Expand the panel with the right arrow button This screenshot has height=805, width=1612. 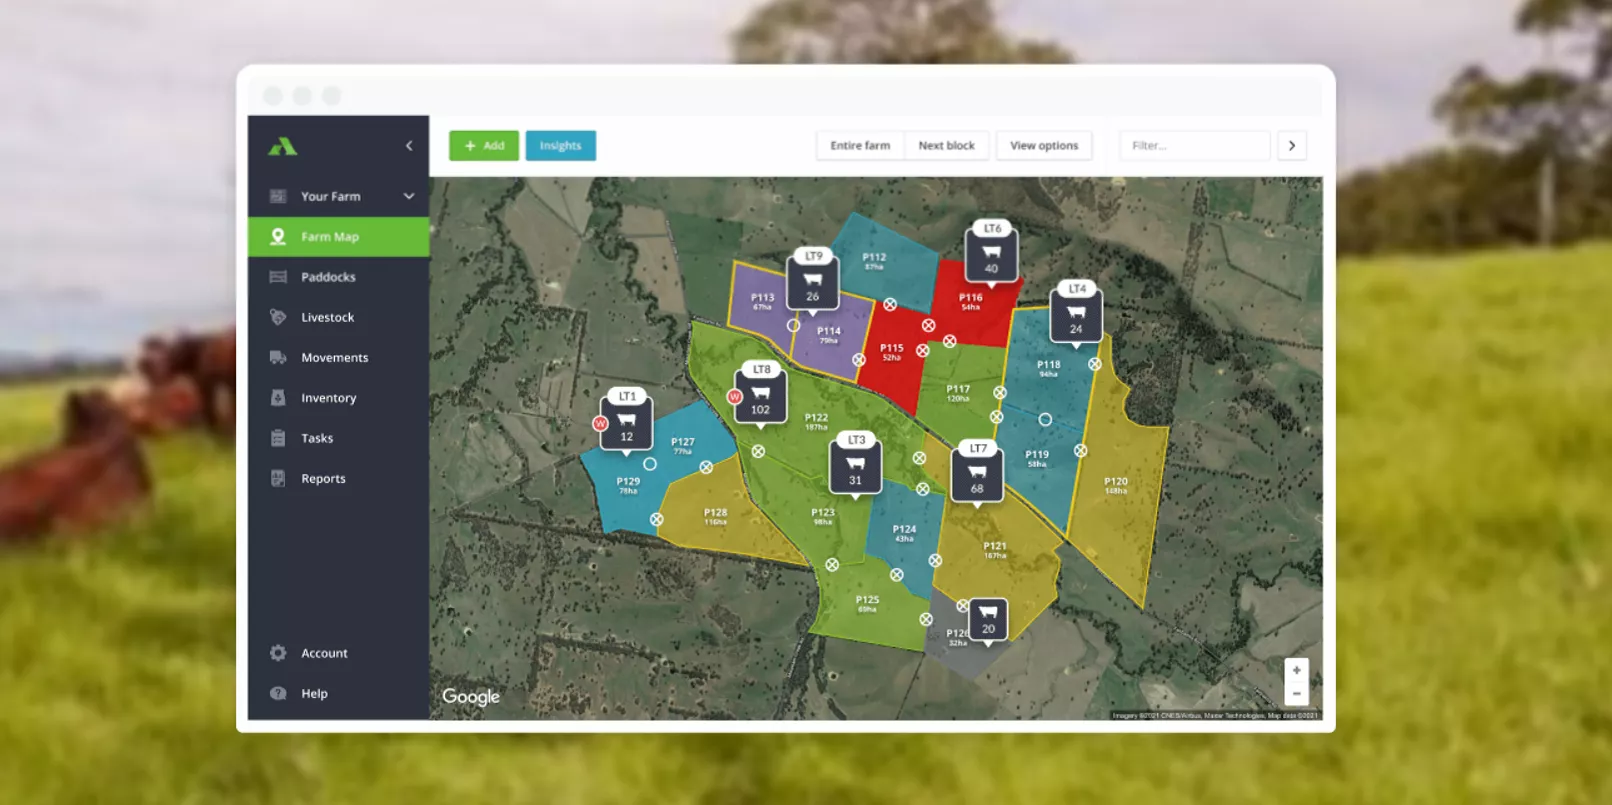pos(1292,146)
